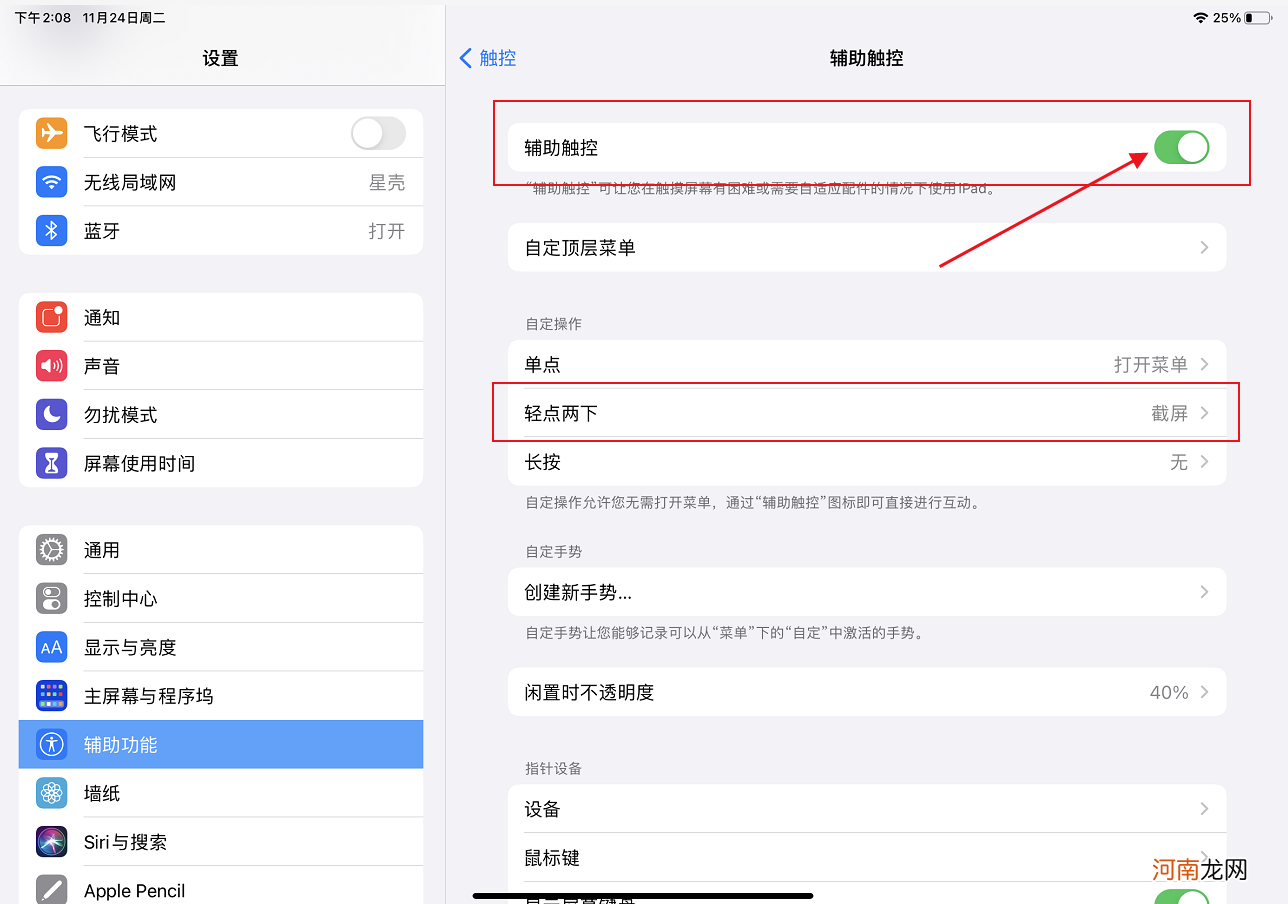Tap the 星壳 Wi-Fi network name

(x=387, y=182)
